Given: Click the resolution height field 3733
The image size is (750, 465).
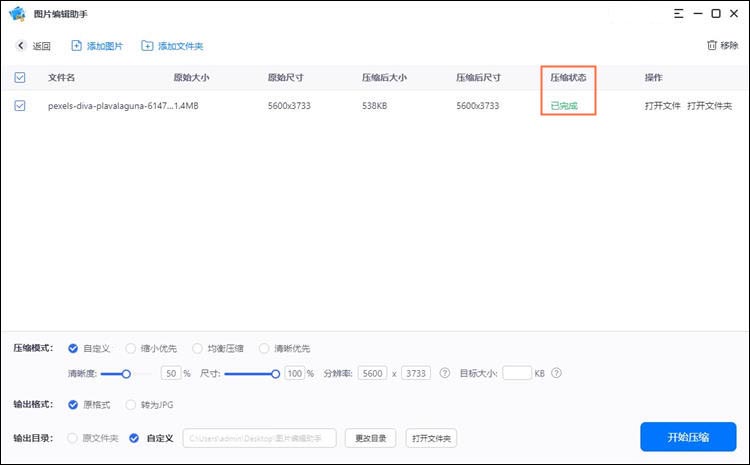Looking at the screenshot, I should pyautogui.click(x=416, y=373).
